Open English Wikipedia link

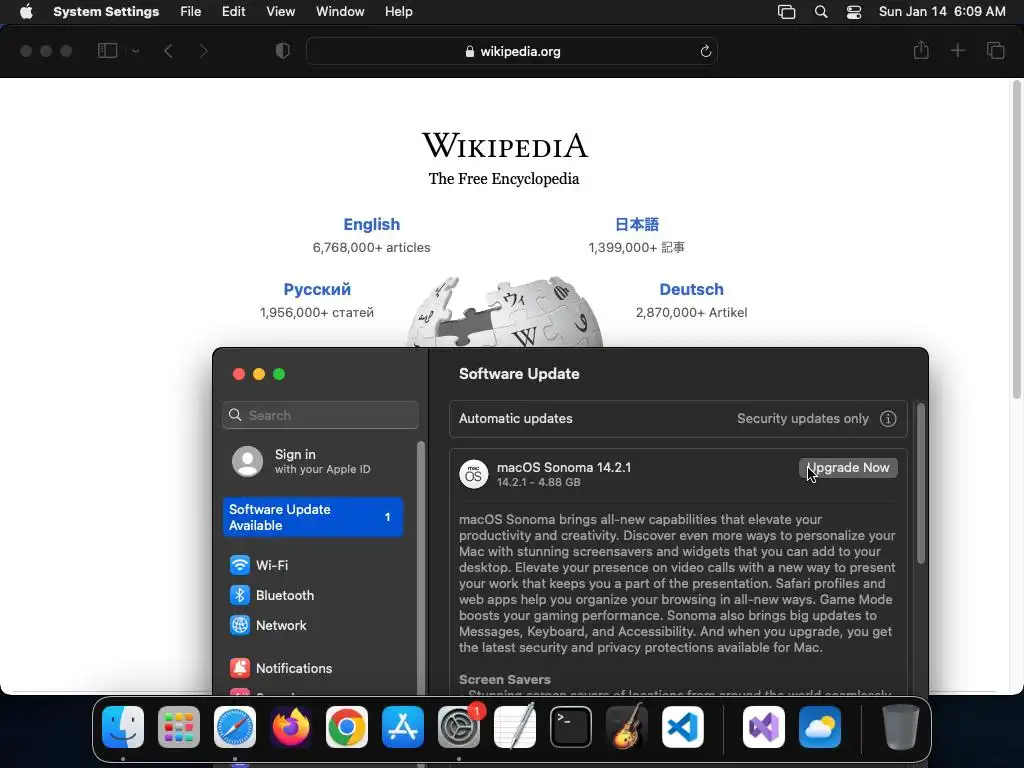[x=372, y=224]
